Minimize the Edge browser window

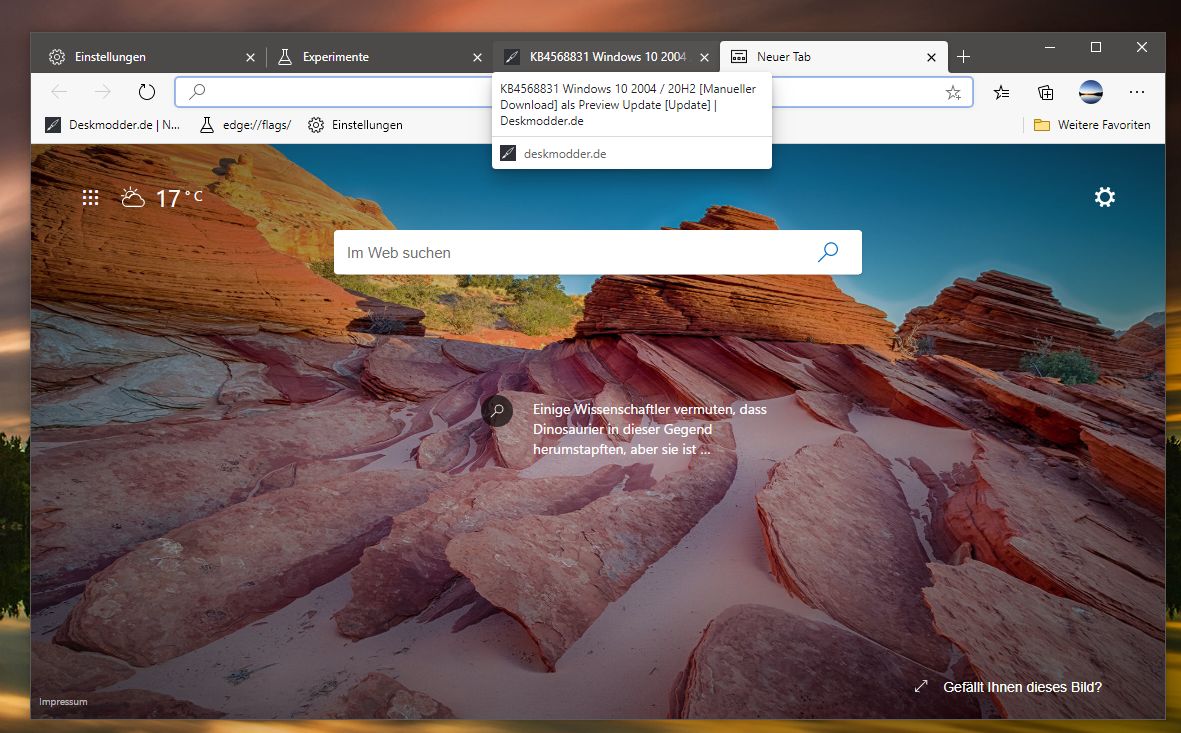(1050, 47)
